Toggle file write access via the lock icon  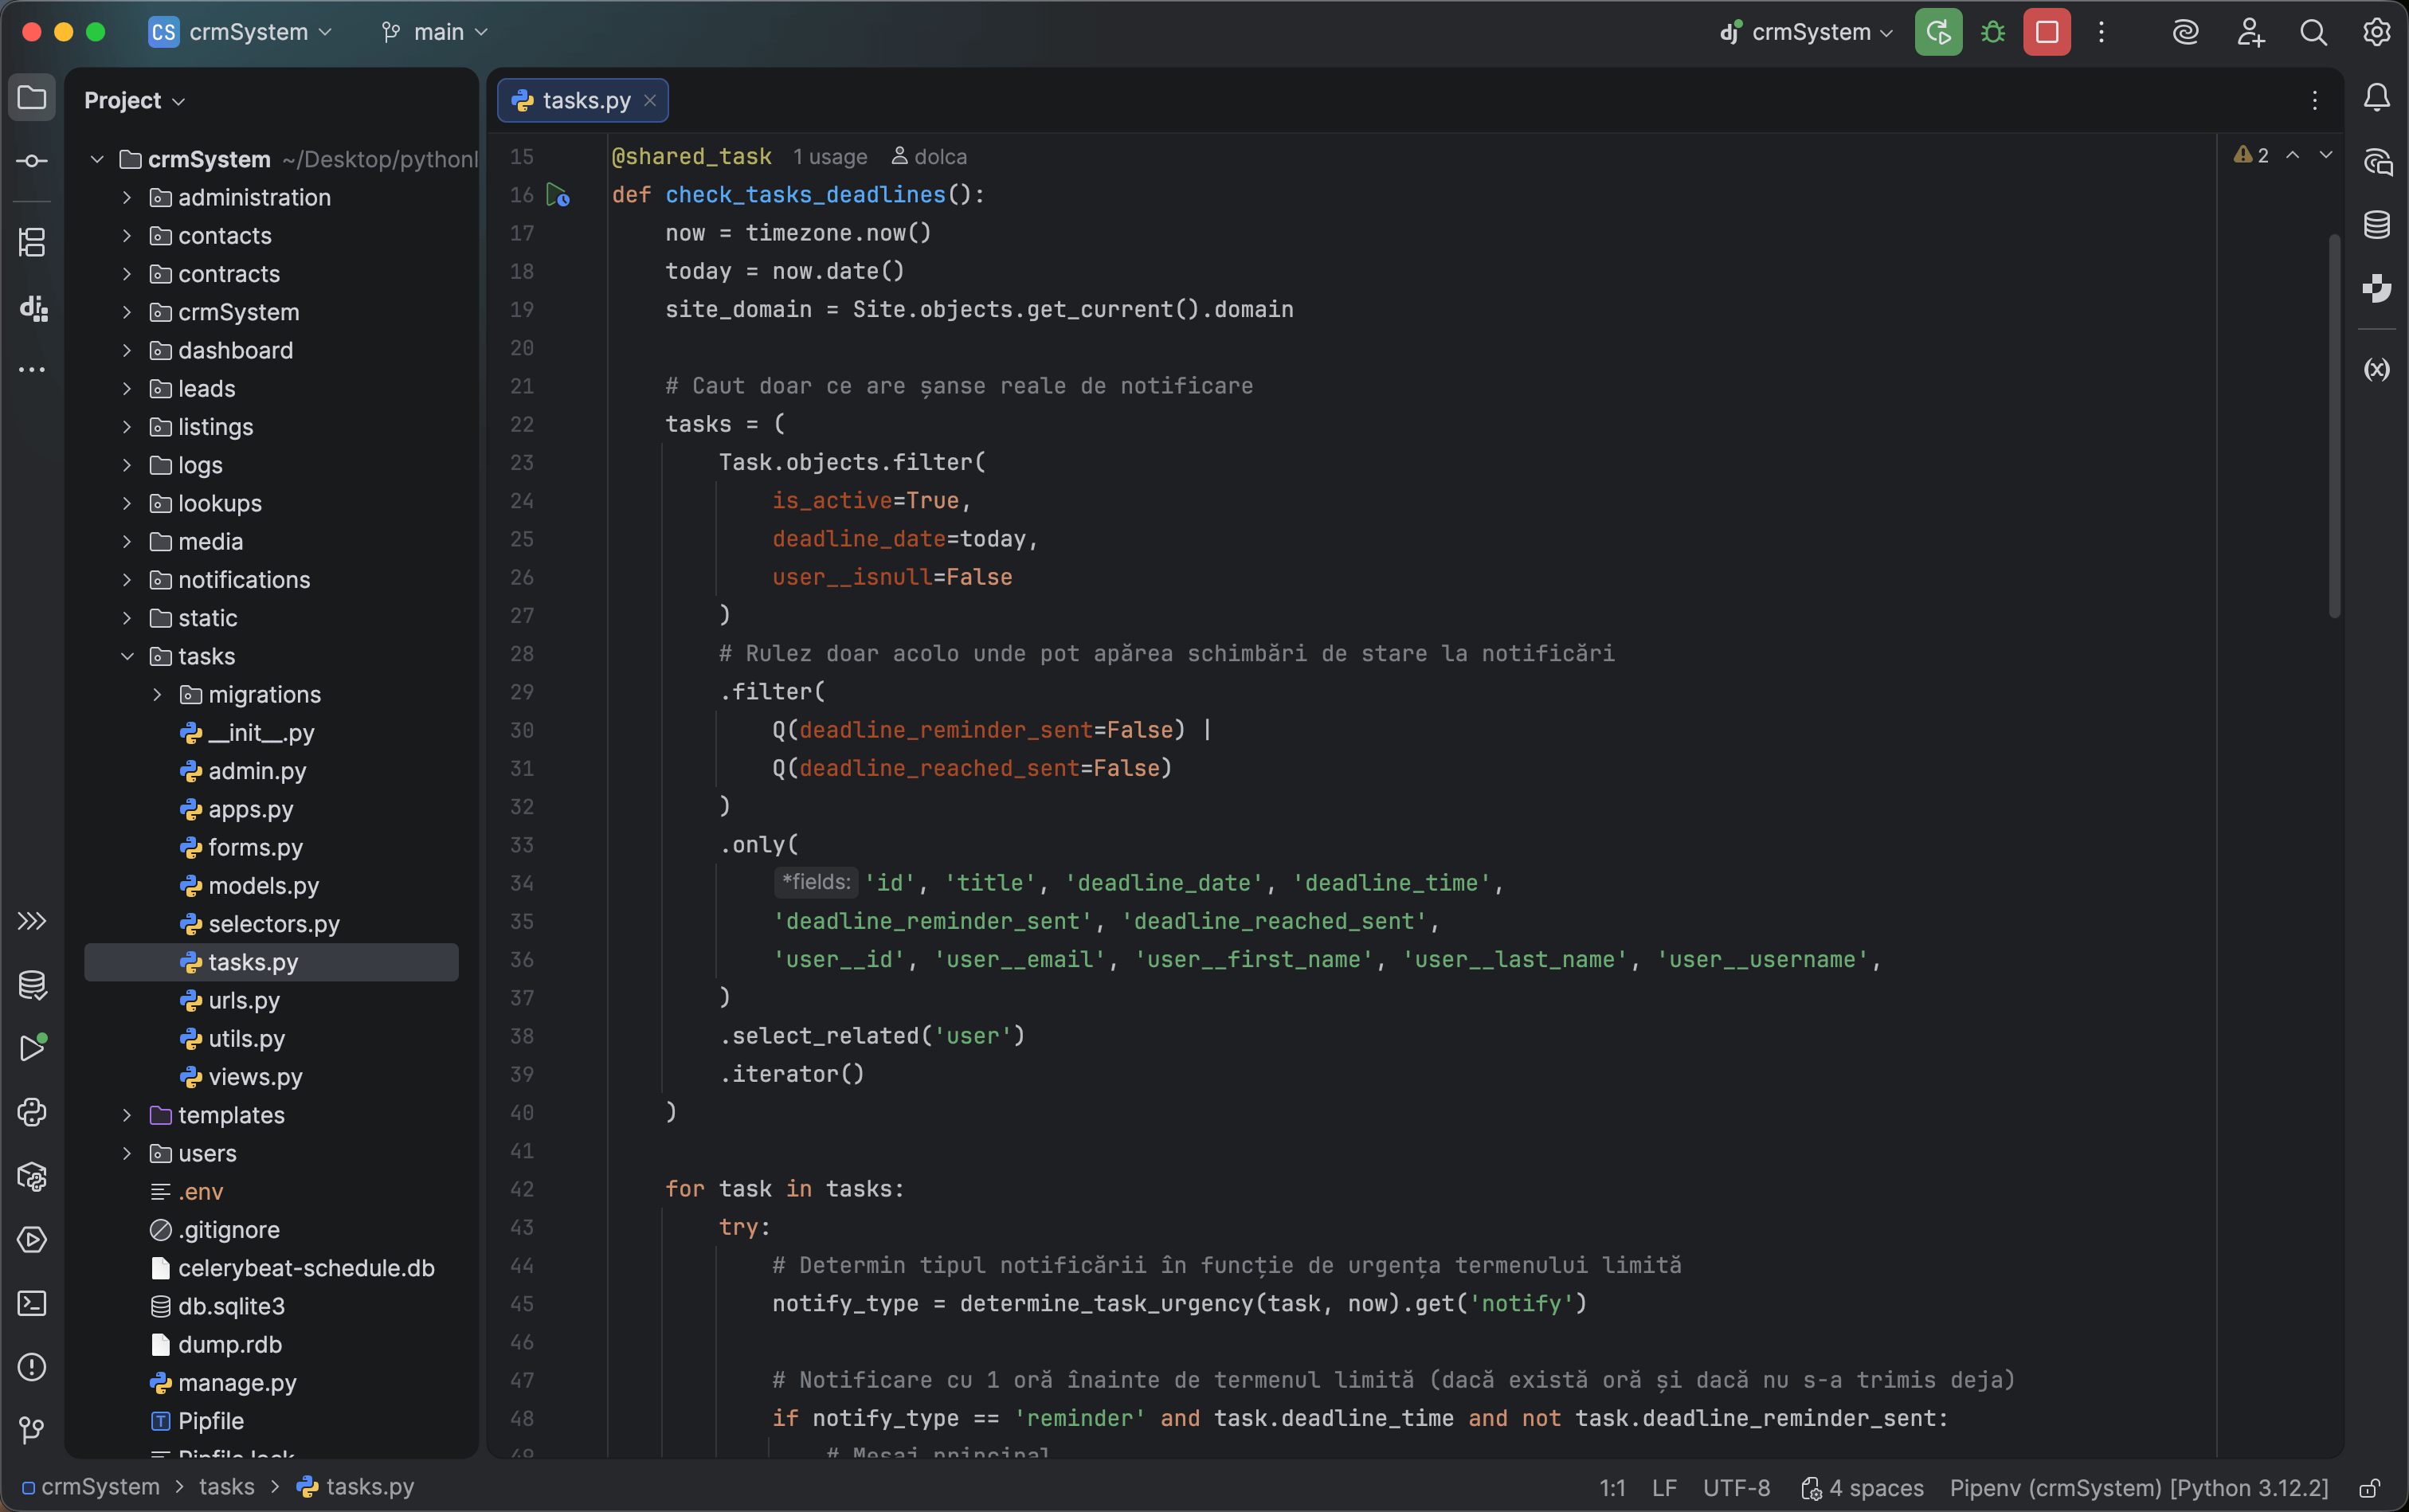(x=2371, y=1487)
